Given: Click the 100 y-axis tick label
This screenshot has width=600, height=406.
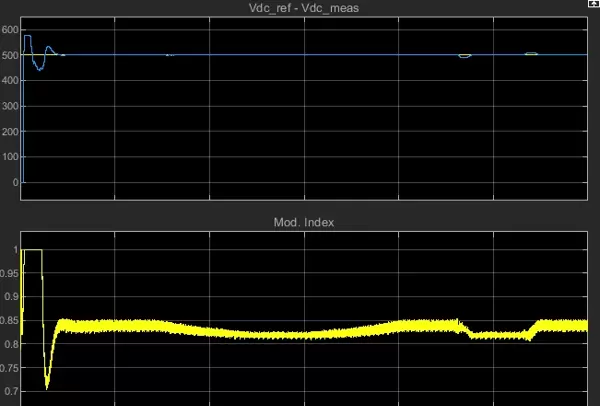Looking at the screenshot, I should tap(9, 157).
